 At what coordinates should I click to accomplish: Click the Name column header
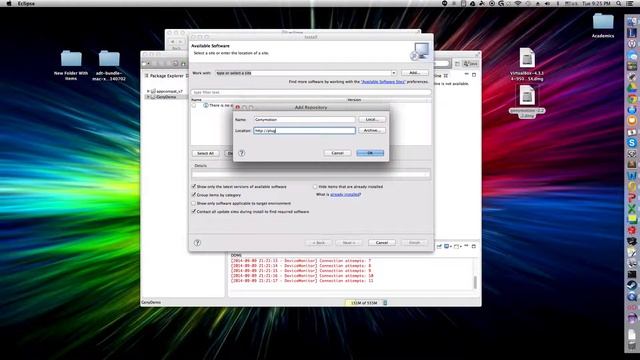coord(197,100)
